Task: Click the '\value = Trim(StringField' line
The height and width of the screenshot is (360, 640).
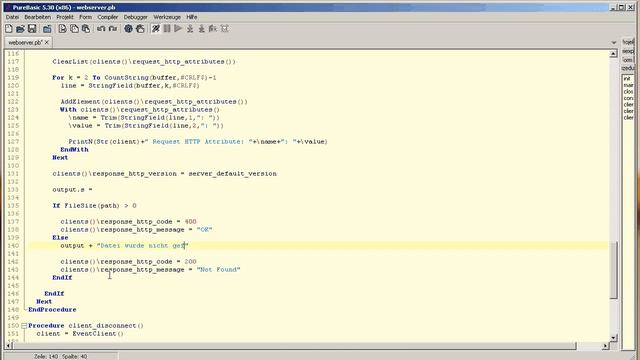Action: coord(146,126)
